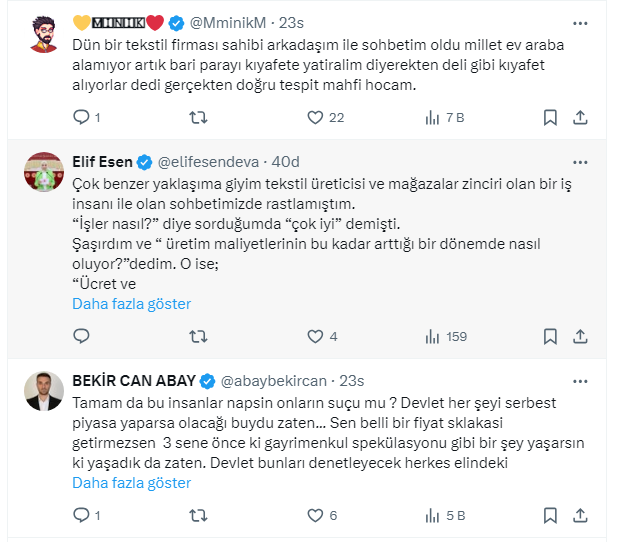Reply to MminikM's tweet

click(82, 117)
